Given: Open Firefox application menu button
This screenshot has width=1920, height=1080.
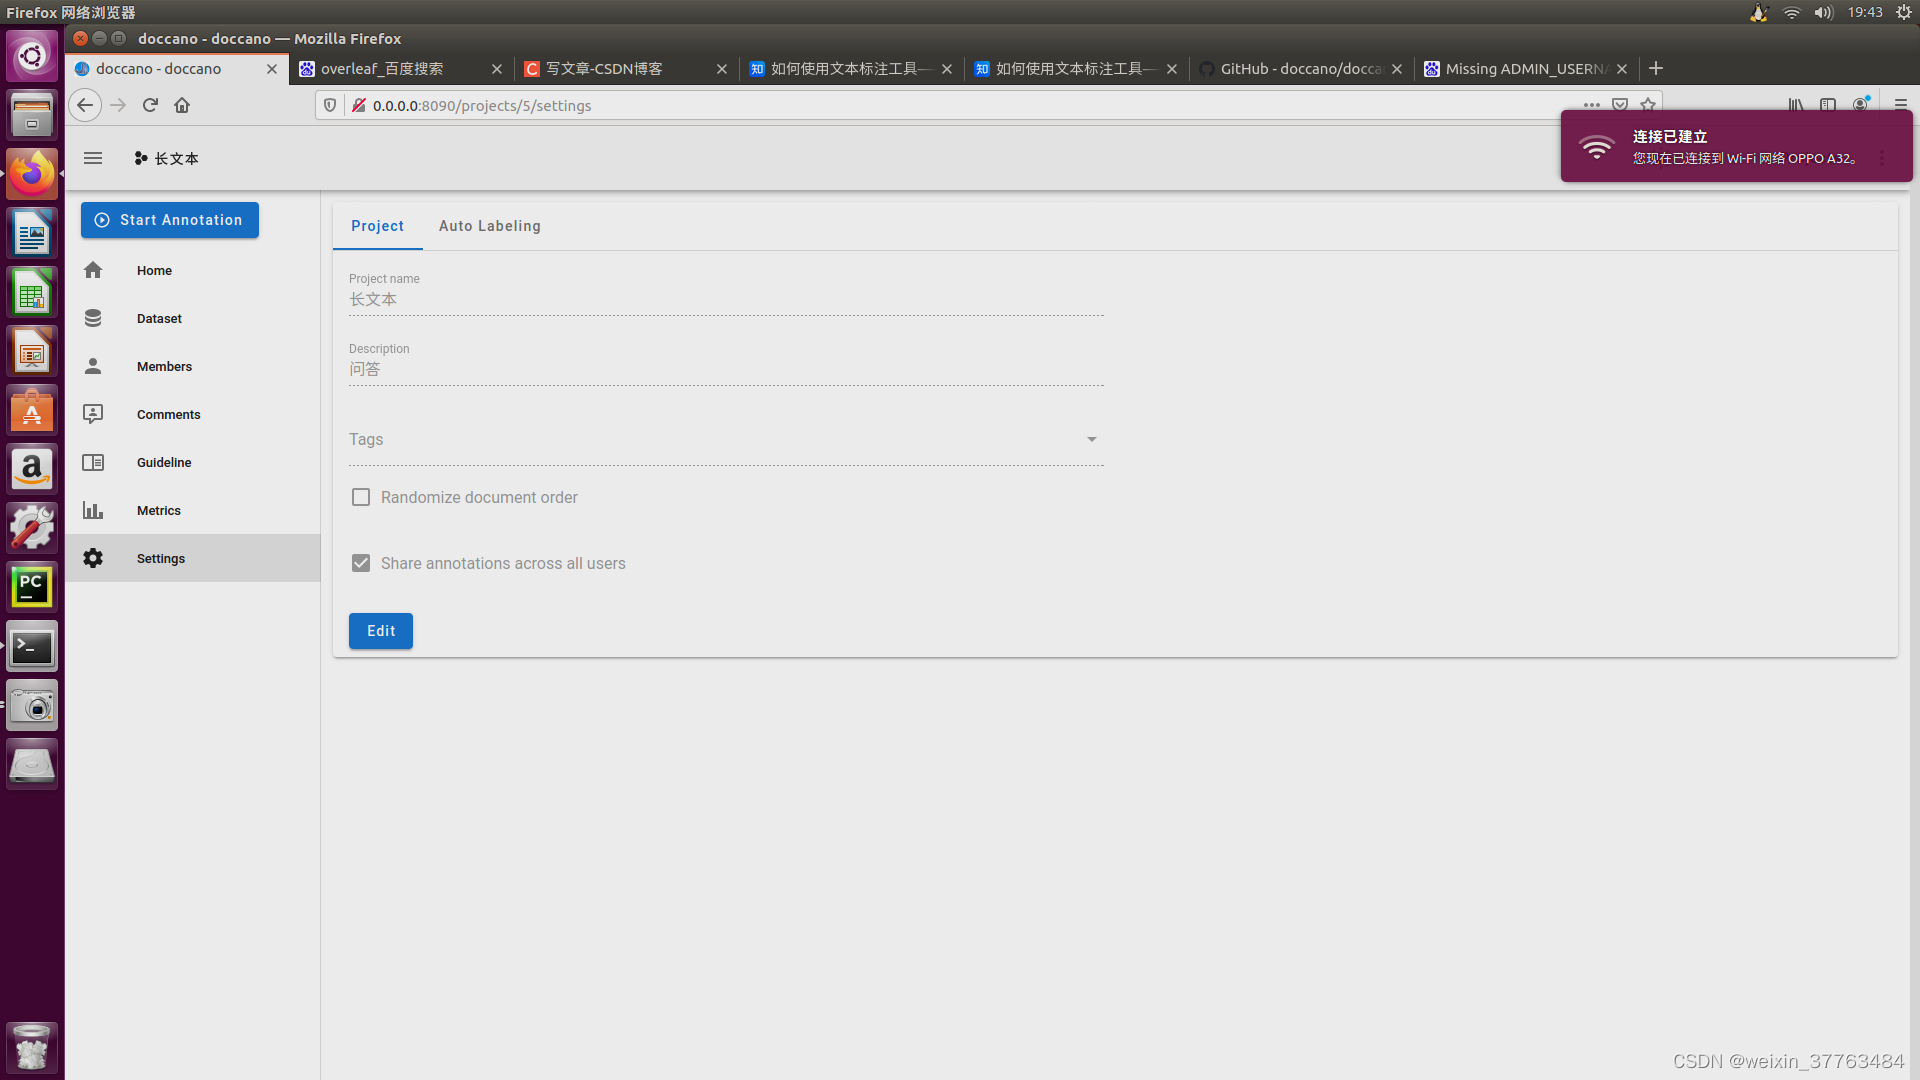Looking at the screenshot, I should 1900,104.
